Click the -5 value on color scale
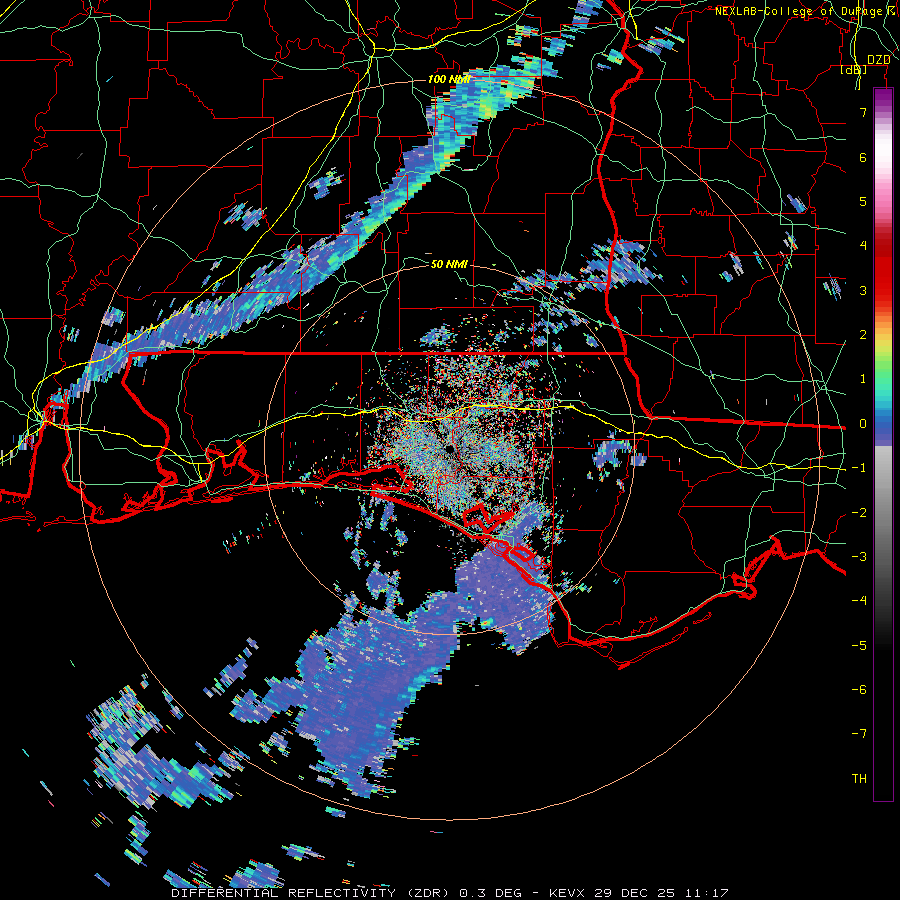This screenshot has height=900, width=900. click(859, 645)
